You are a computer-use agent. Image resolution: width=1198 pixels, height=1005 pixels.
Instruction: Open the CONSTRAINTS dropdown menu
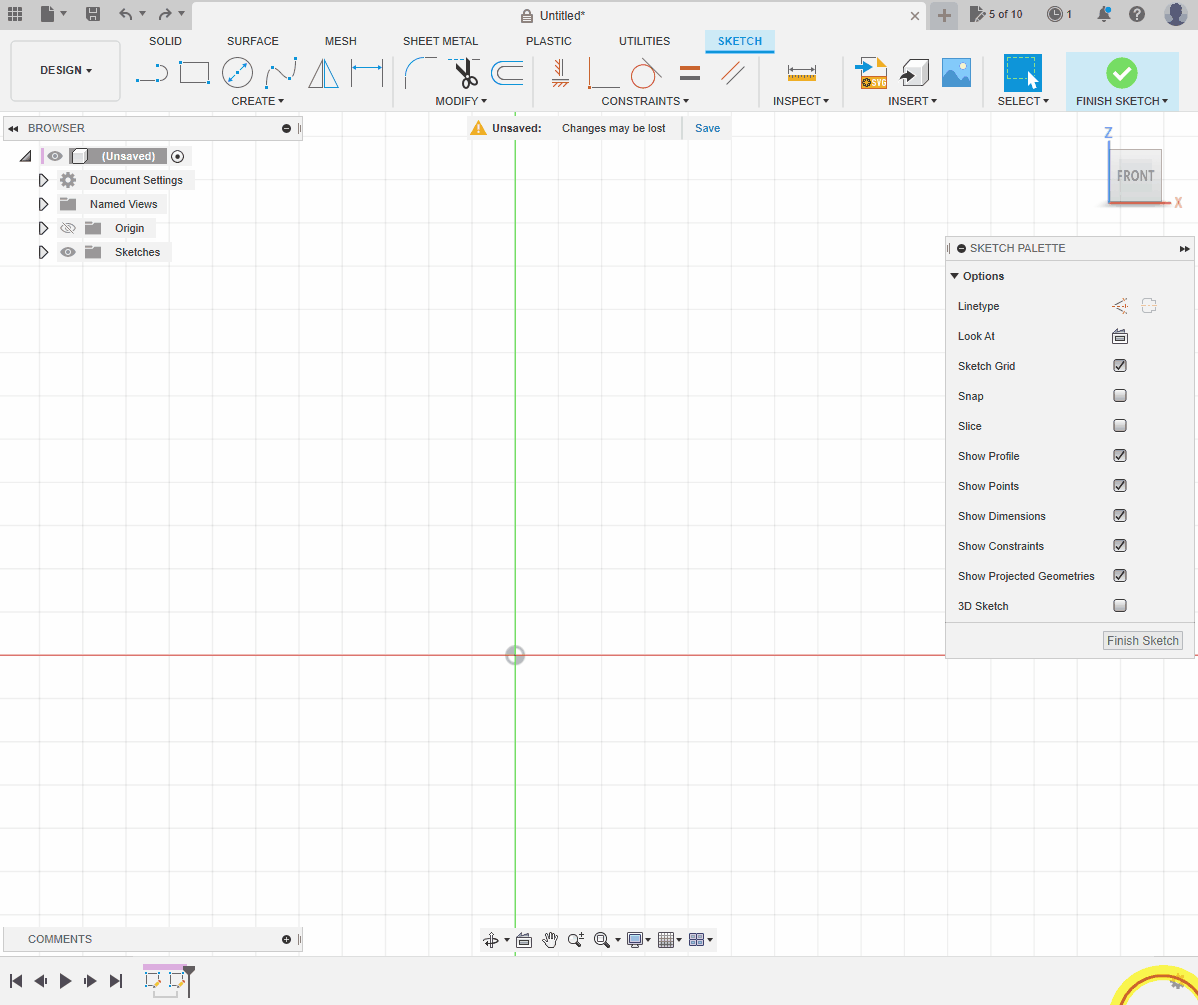tap(644, 101)
